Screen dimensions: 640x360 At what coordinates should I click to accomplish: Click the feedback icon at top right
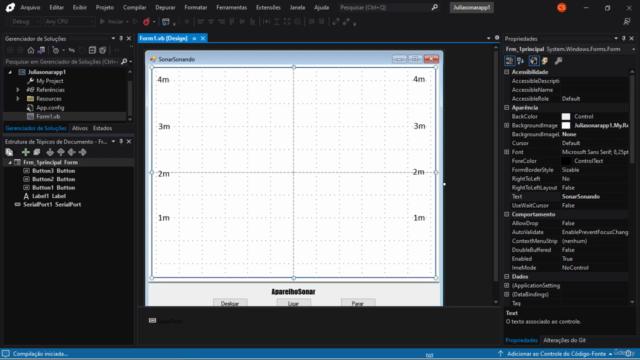(627, 22)
